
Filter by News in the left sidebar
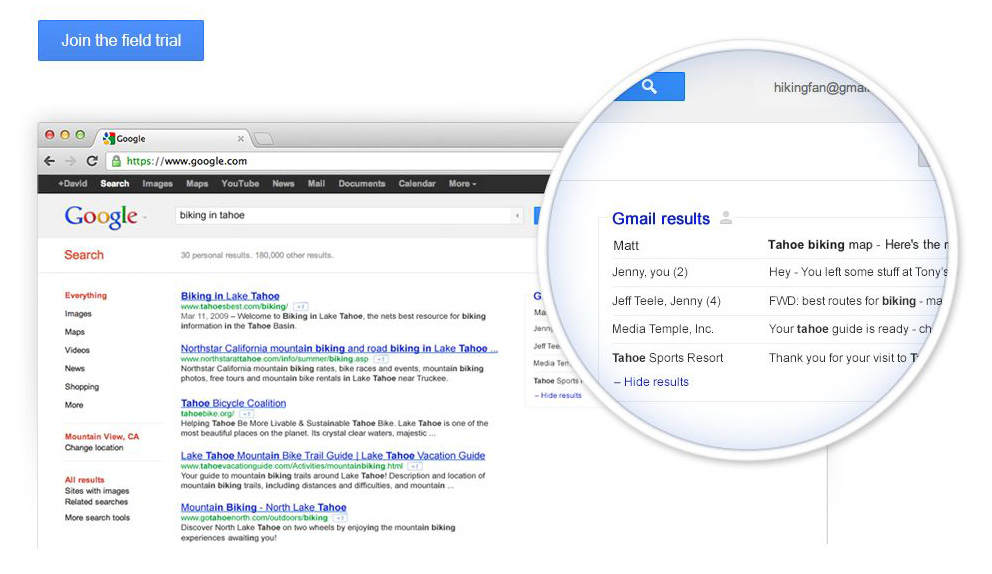(75, 368)
